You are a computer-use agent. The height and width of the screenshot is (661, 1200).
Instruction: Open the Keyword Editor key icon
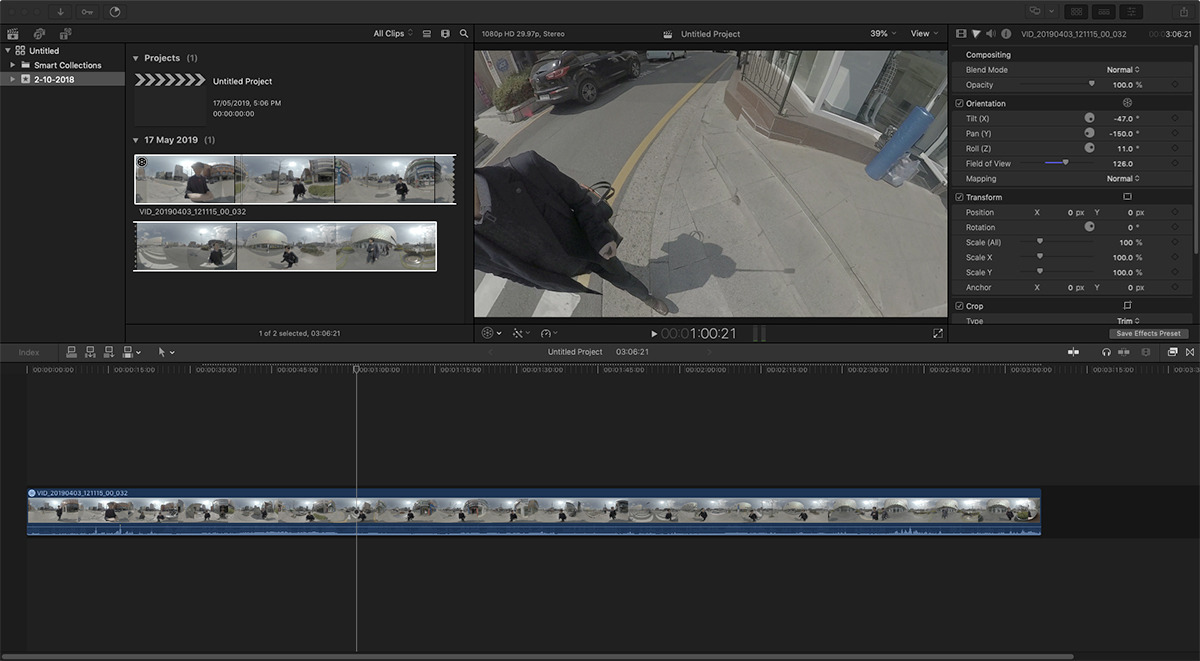coord(88,12)
